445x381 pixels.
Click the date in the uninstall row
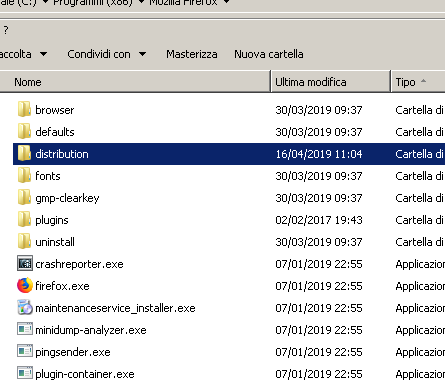319,242
